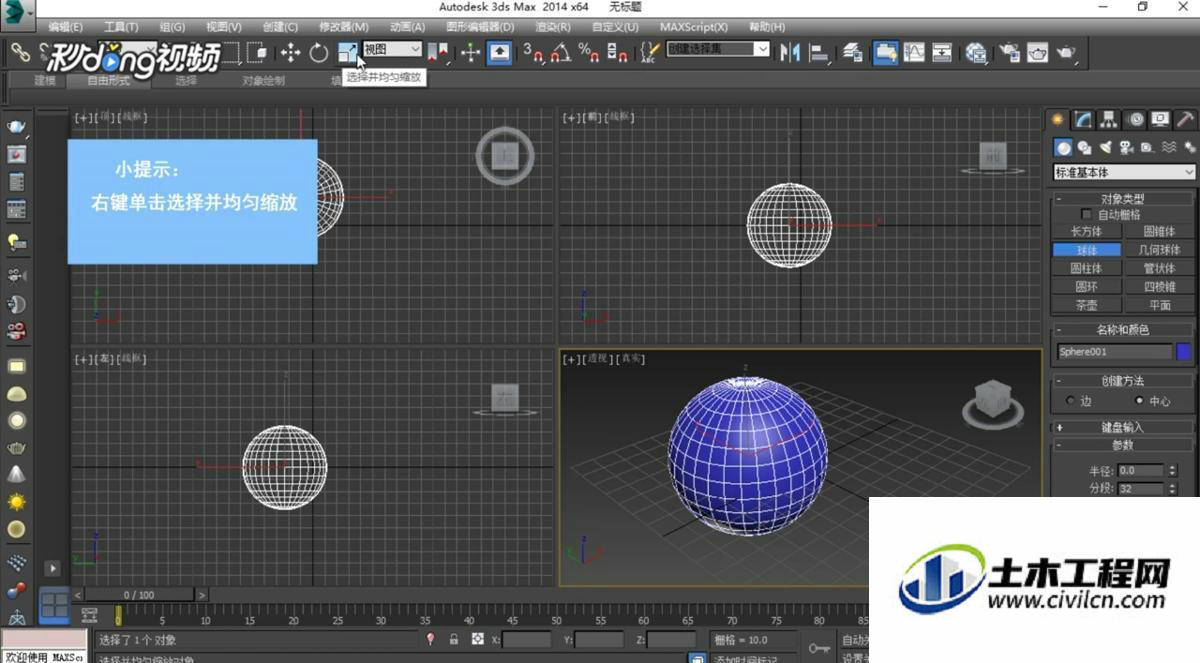Select the 边 creation method radio button
The image size is (1200, 663).
[1070, 401]
